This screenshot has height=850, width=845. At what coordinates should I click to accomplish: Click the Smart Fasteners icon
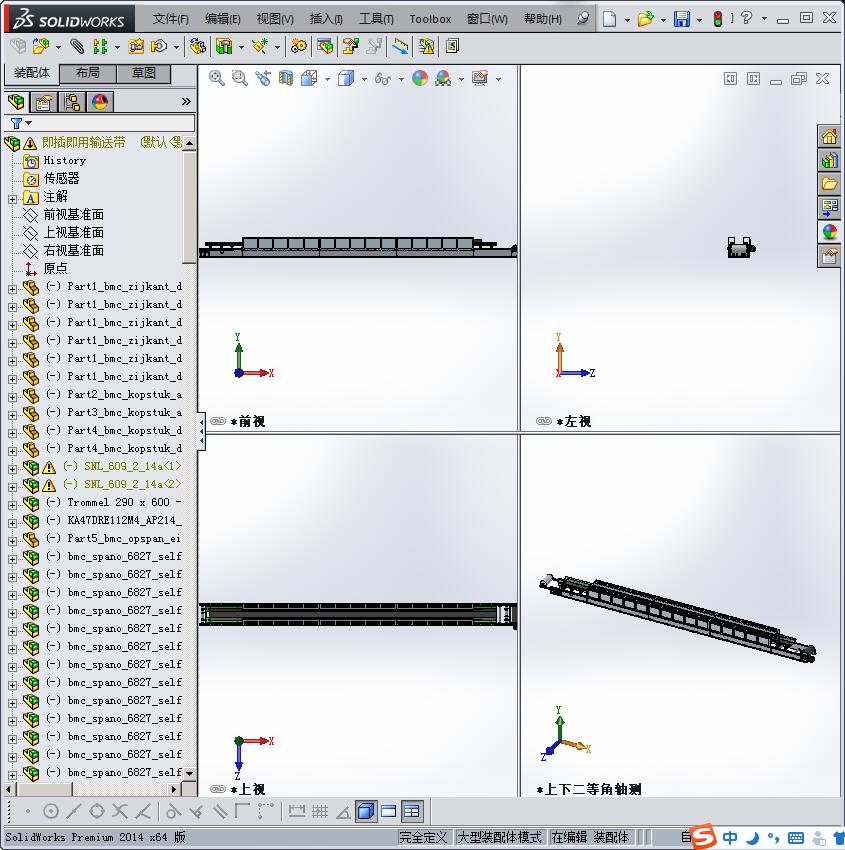(136, 47)
